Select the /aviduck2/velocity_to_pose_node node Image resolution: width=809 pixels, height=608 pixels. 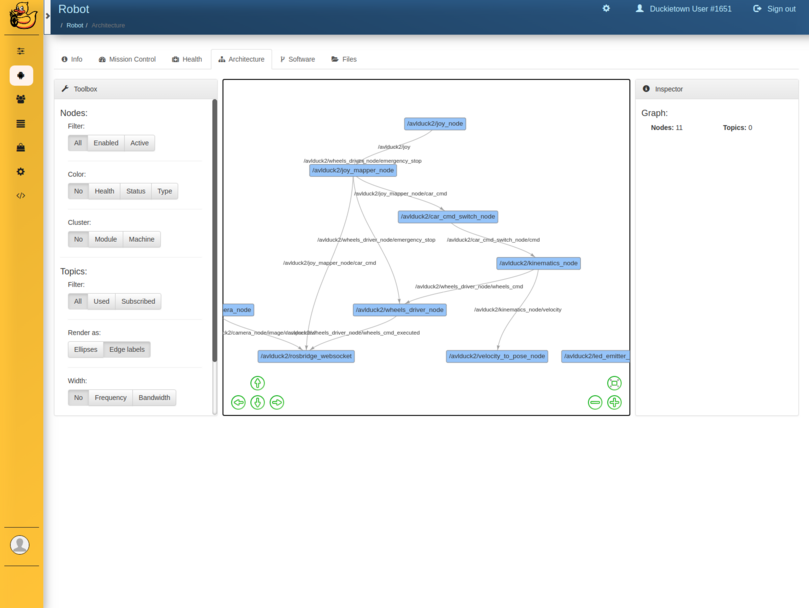pos(497,356)
